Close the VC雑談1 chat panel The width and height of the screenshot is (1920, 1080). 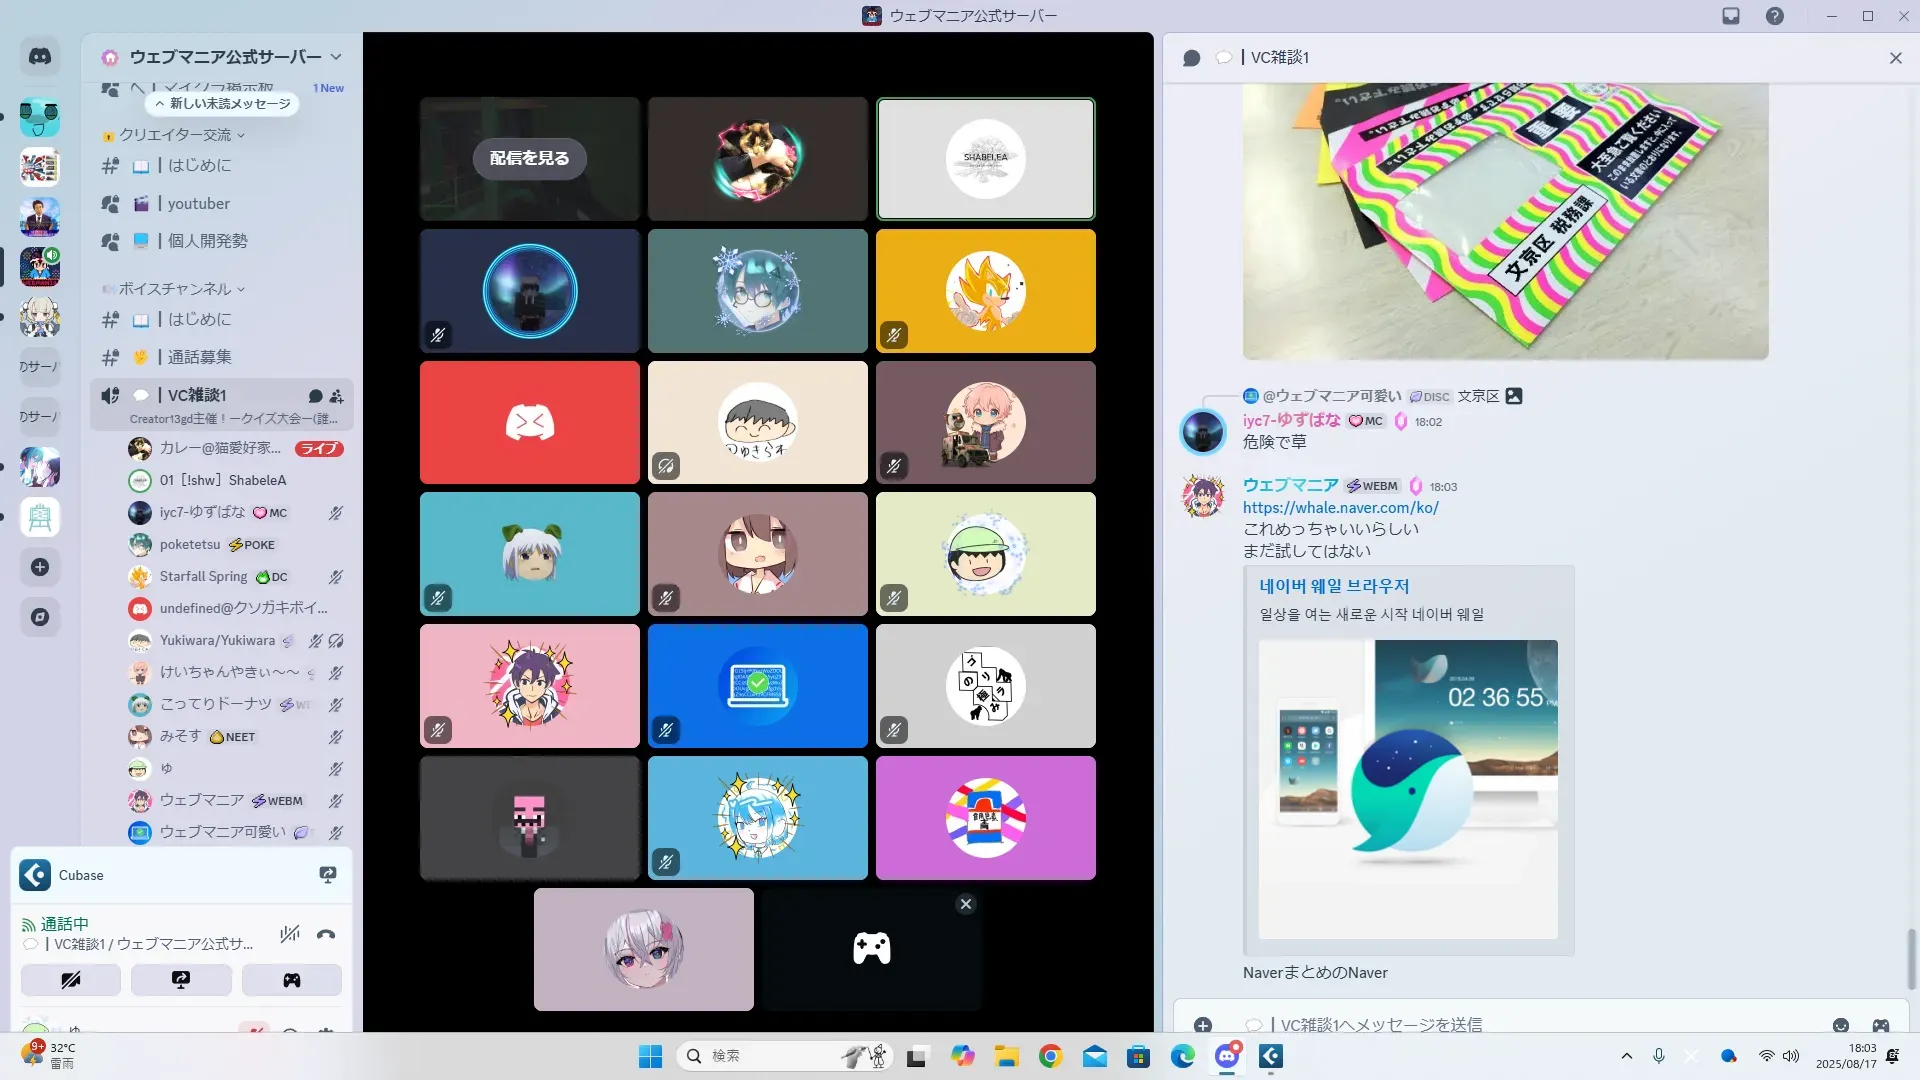(x=1895, y=58)
